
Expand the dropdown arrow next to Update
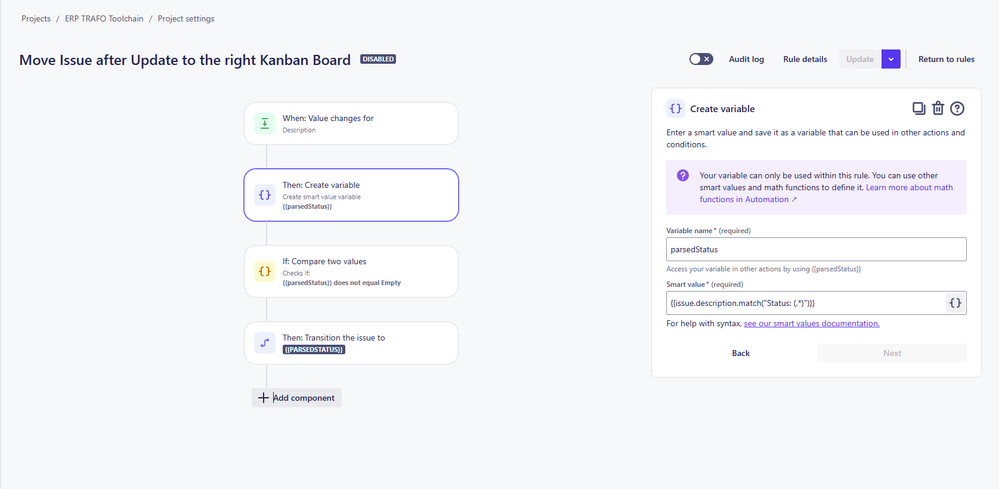pyautogui.click(x=891, y=59)
